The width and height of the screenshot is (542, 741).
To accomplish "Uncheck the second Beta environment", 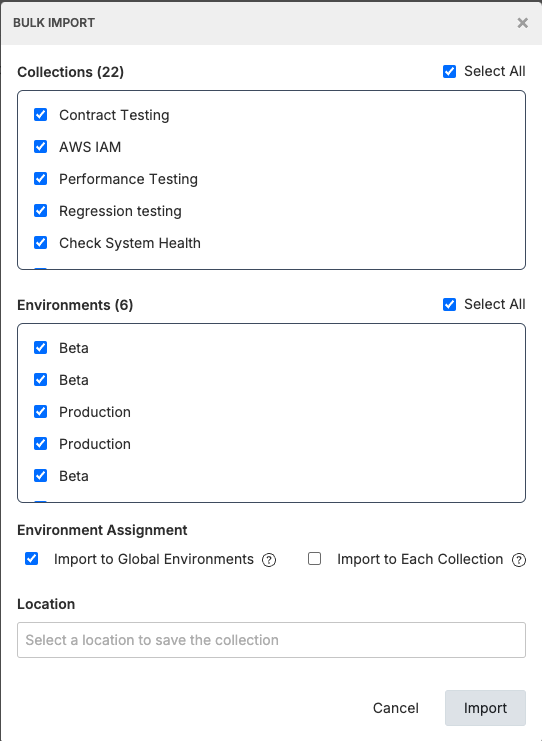I will tap(41, 379).
